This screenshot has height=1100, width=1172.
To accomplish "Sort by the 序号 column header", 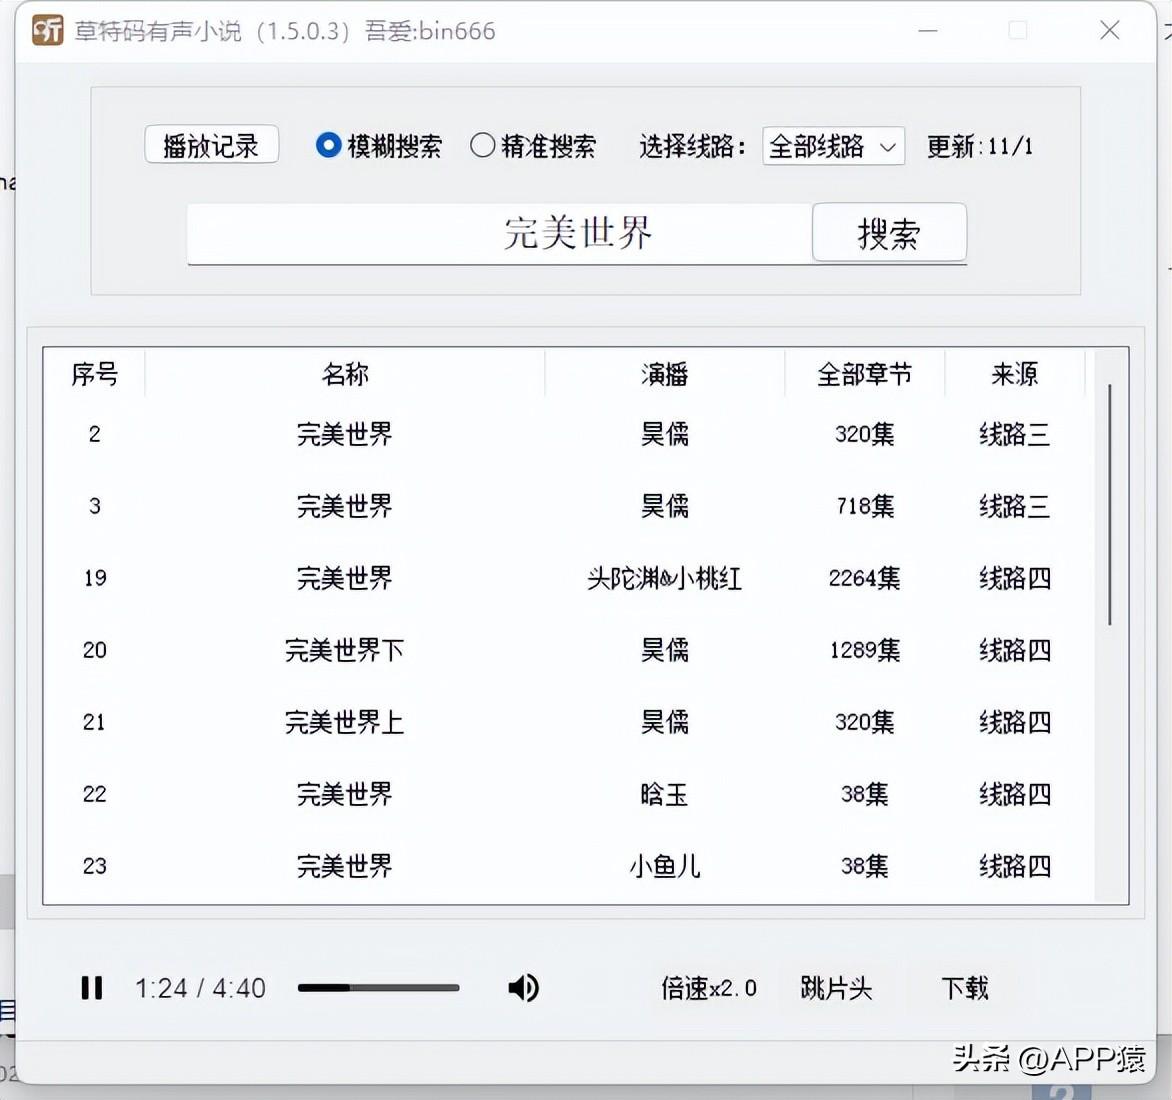I will coord(94,374).
